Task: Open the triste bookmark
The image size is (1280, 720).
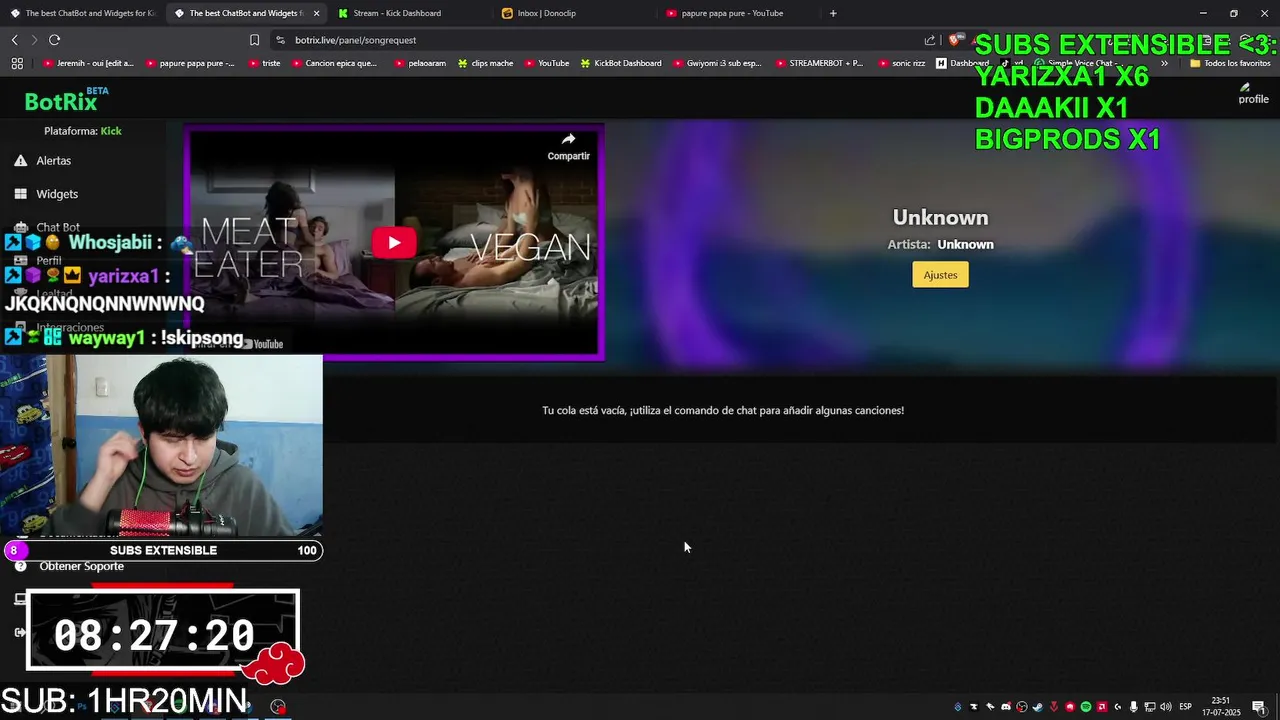Action: coord(263,63)
